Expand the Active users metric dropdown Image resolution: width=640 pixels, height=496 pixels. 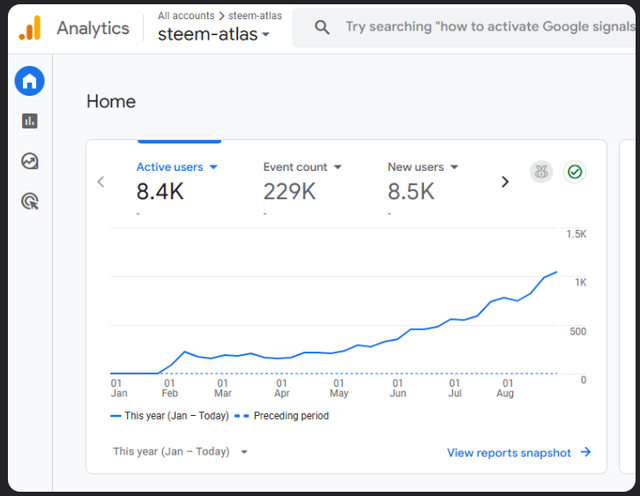click(214, 167)
